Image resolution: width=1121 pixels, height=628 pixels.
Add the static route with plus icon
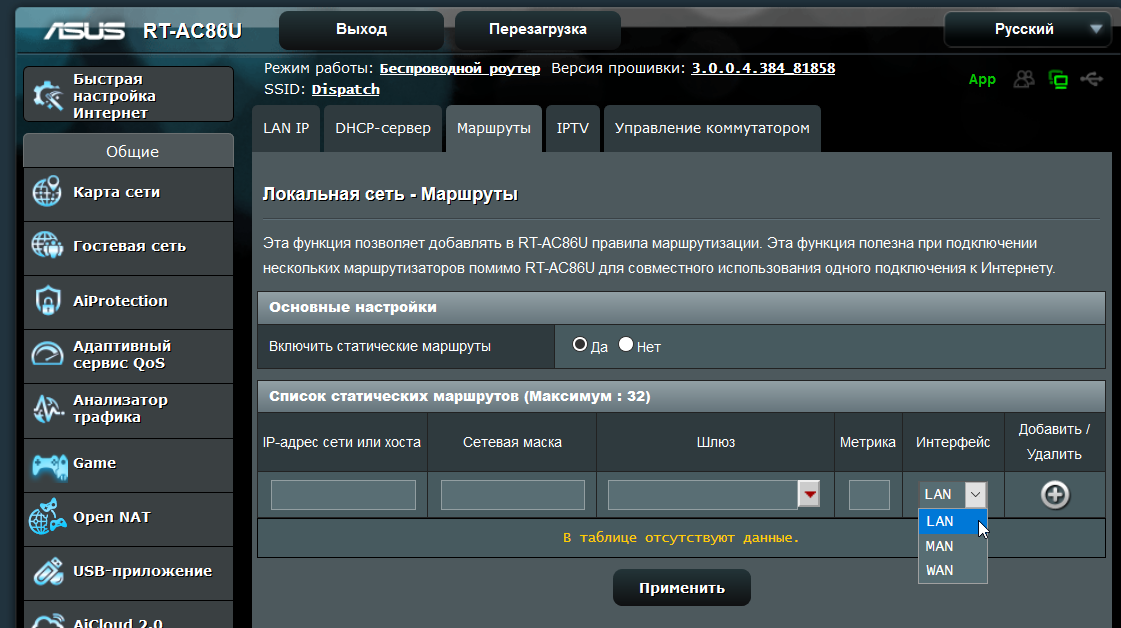pyautogui.click(x=1055, y=494)
